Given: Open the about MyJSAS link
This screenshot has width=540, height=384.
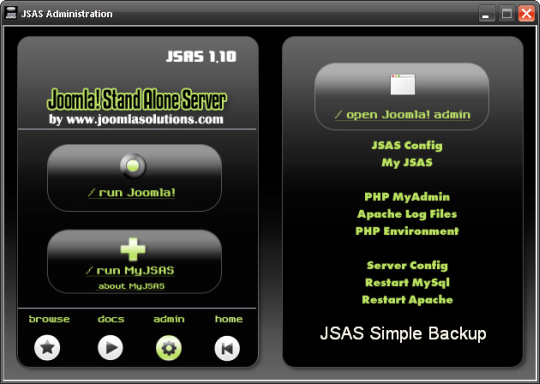Looking at the screenshot, I should pos(131,286).
